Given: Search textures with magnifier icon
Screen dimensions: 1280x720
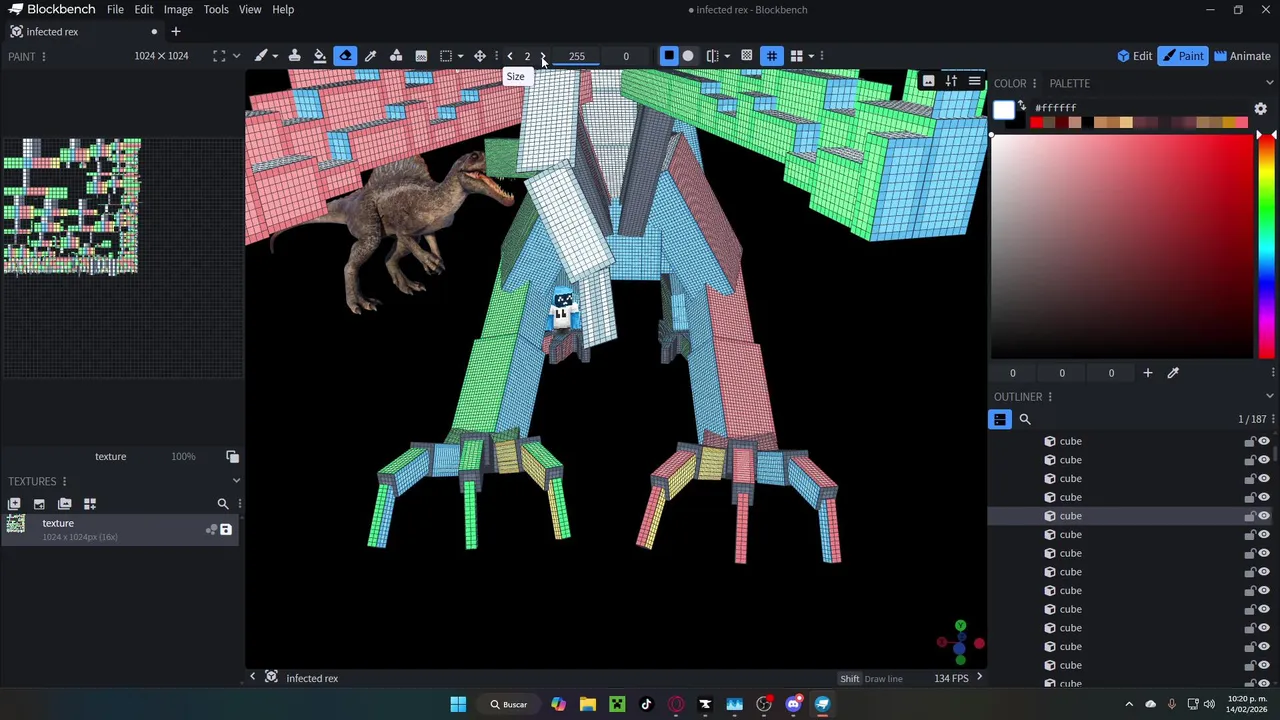Looking at the screenshot, I should click(223, 504).
